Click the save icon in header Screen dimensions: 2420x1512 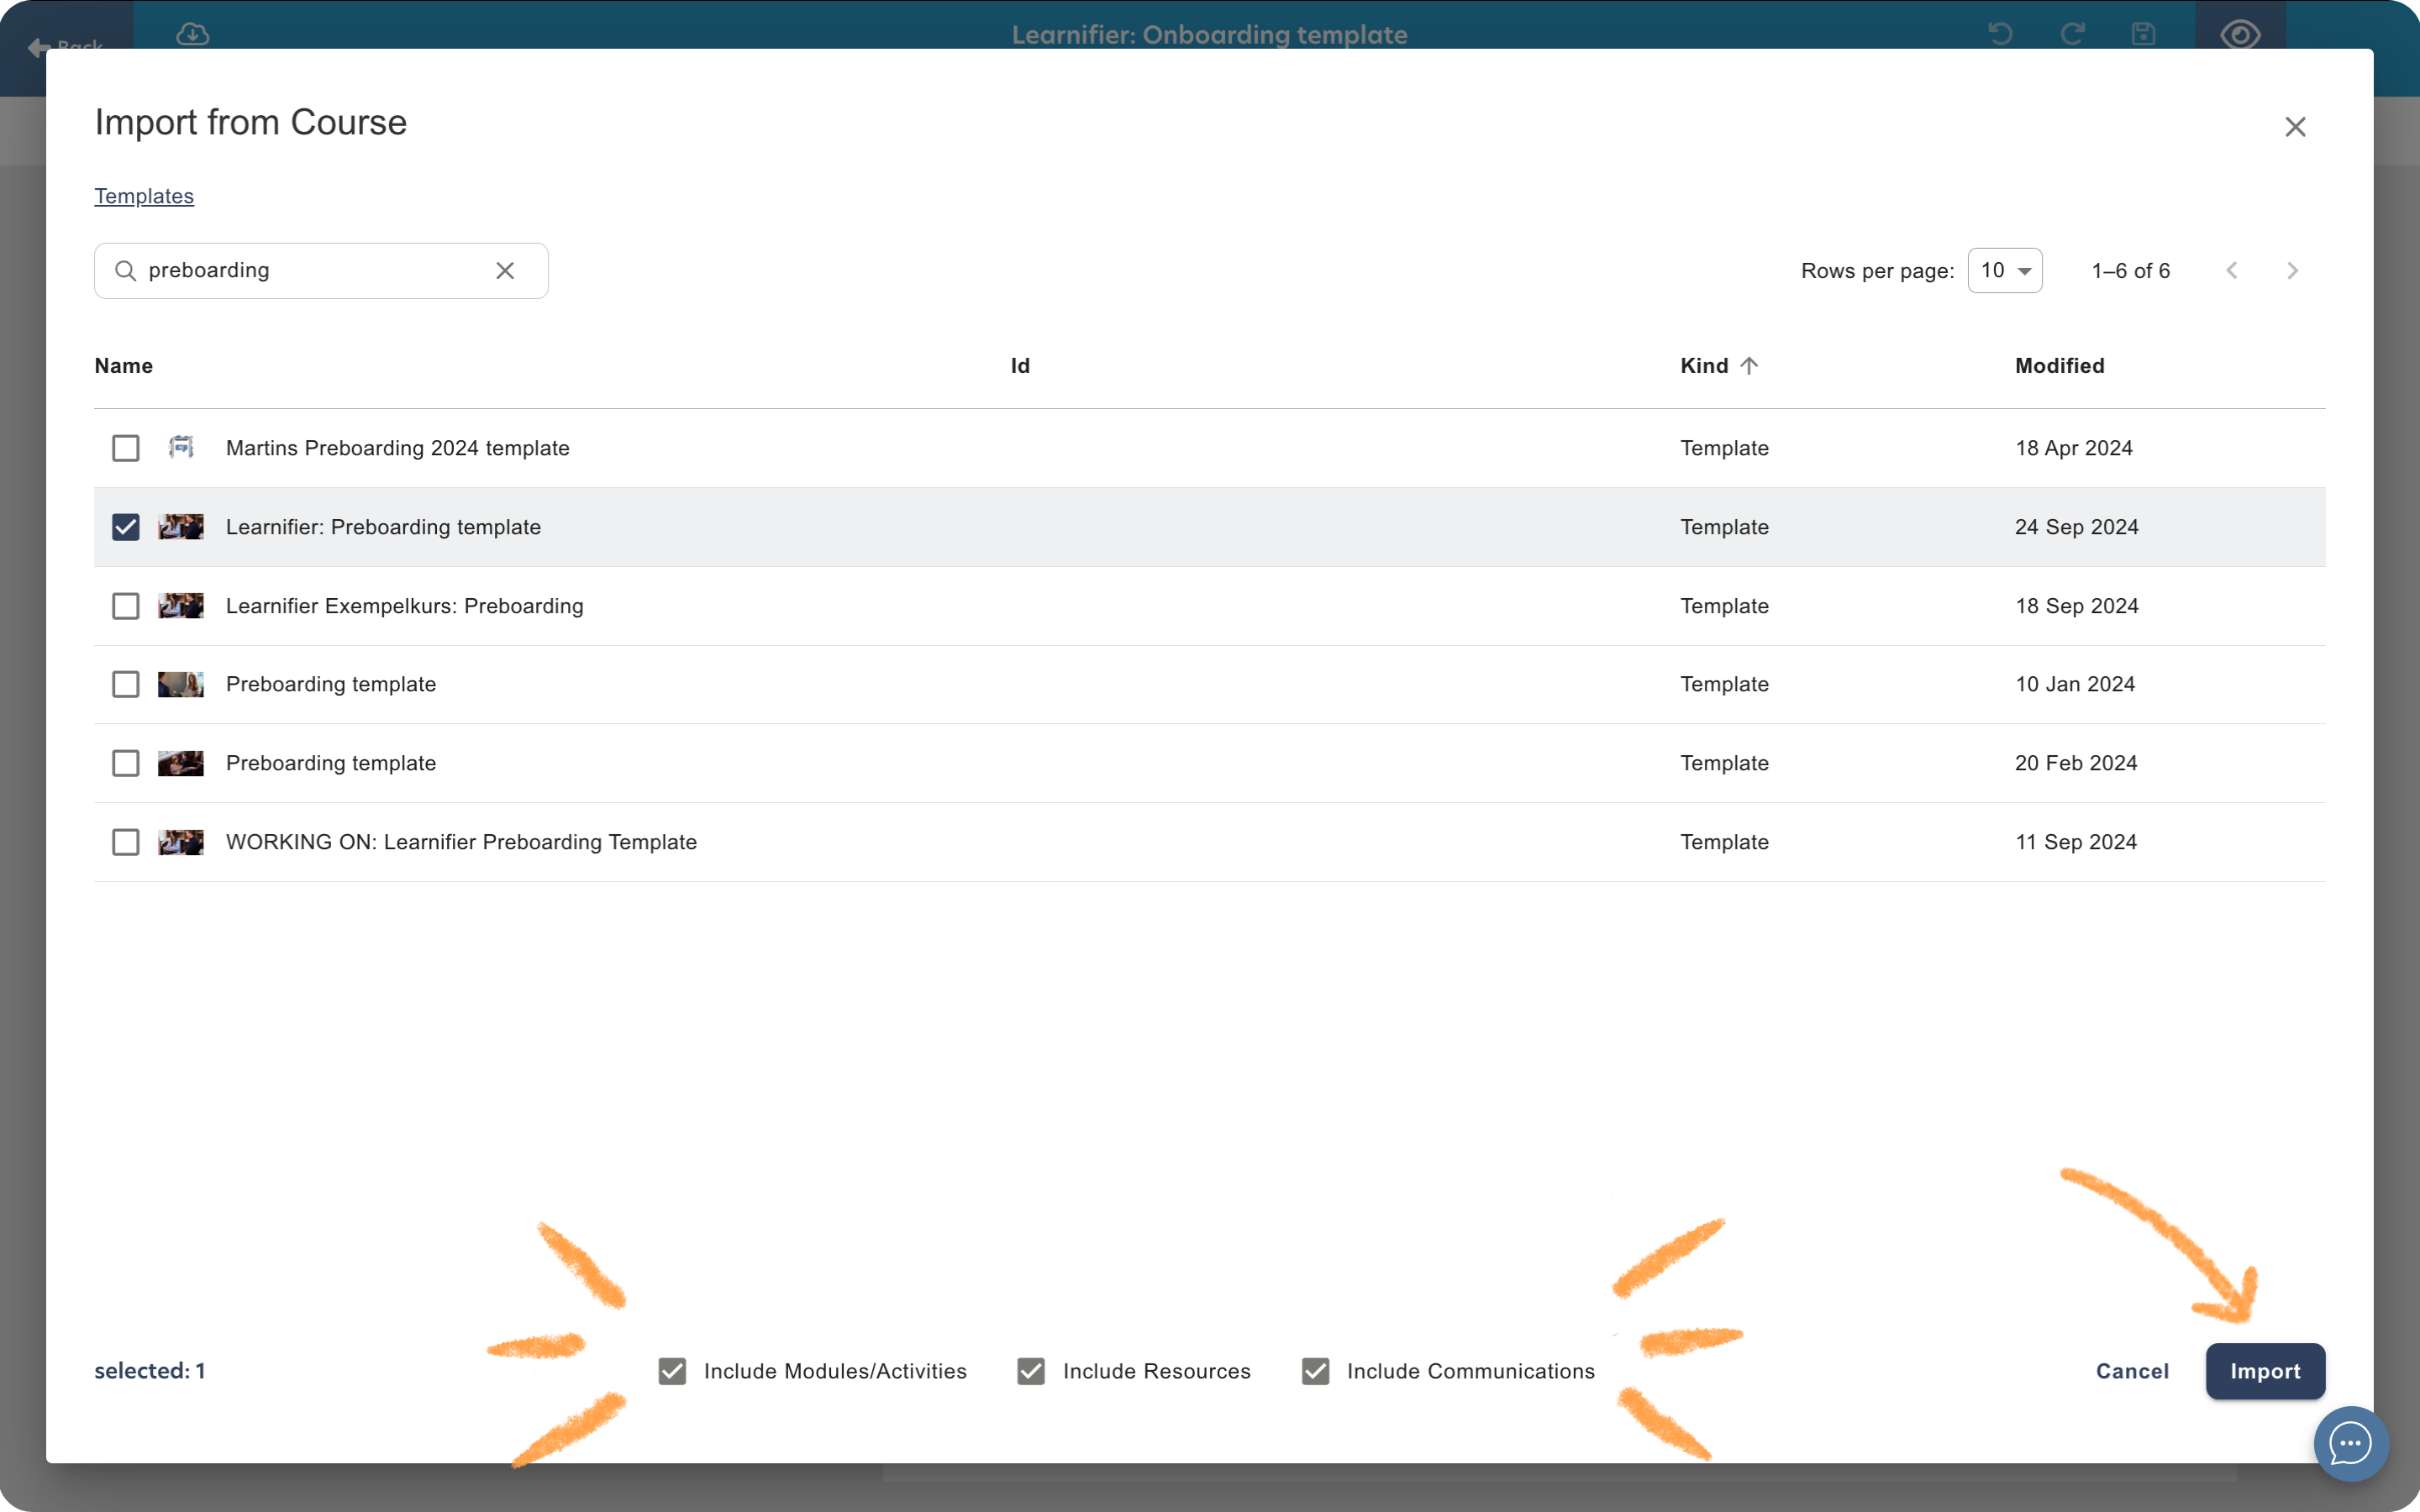(x=2143, y=34)
